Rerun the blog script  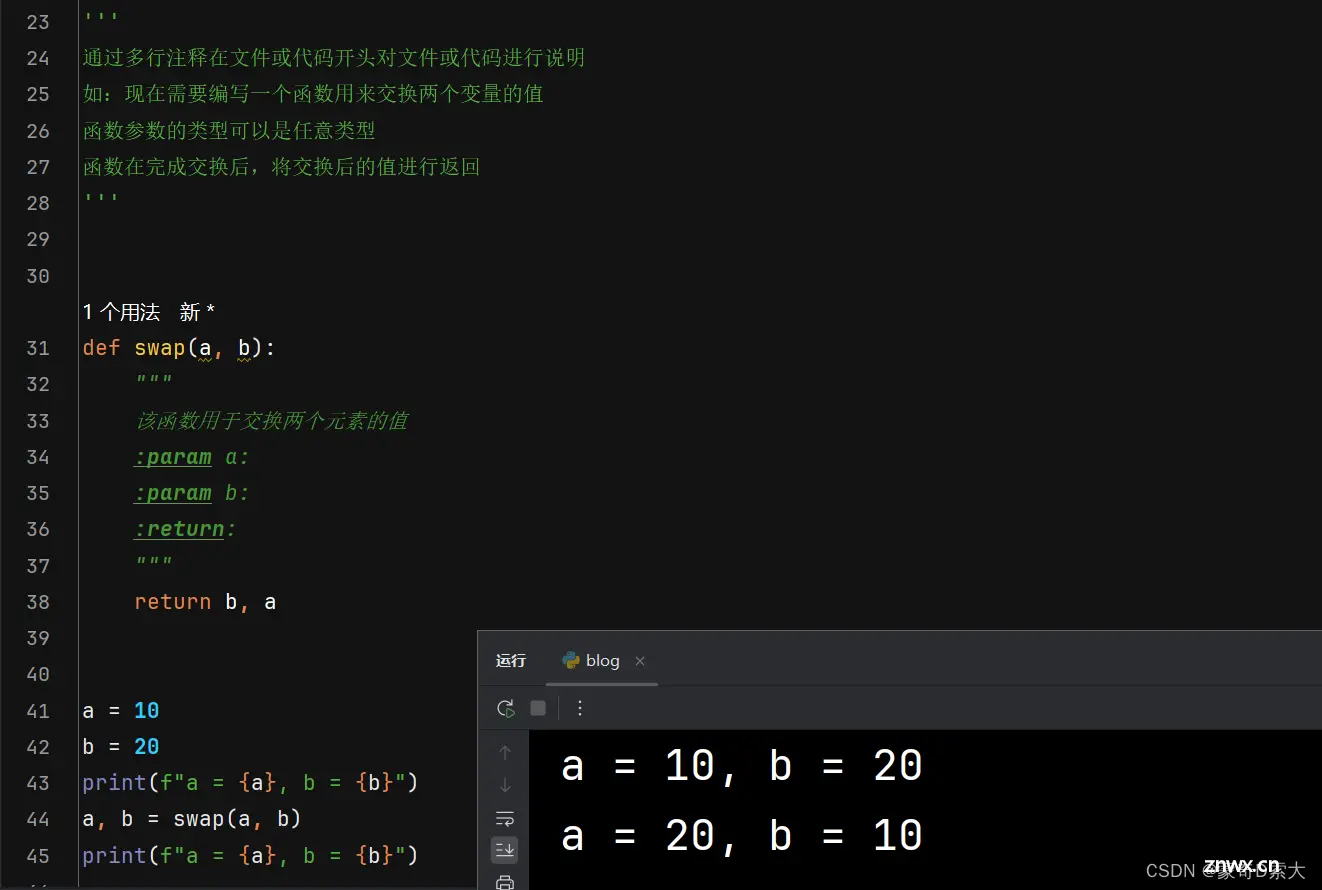[506, 708]
